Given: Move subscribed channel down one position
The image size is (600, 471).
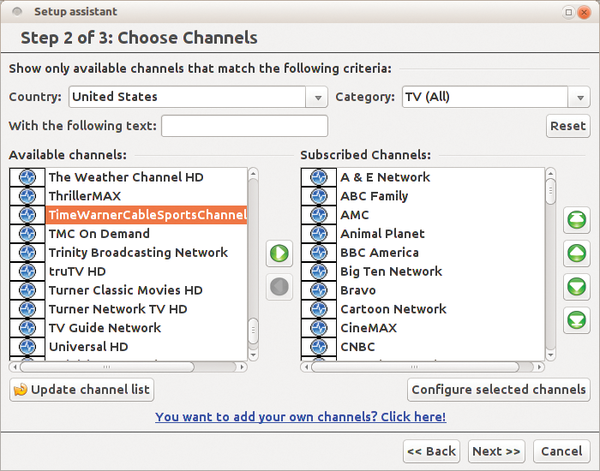Looking at the screenshot, I should tap(577, 287).
